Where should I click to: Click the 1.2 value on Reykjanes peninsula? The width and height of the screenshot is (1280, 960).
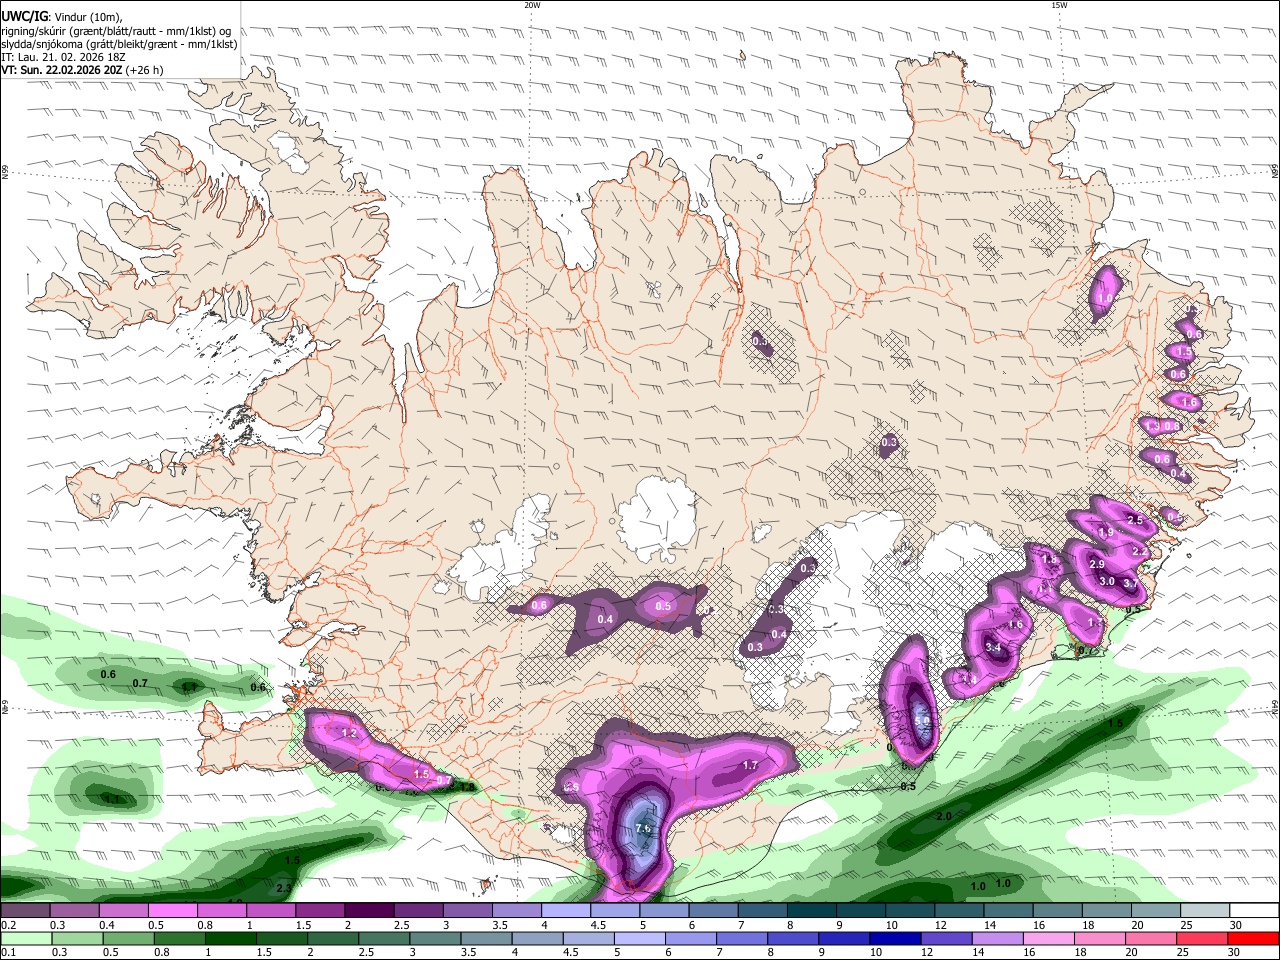[349, 733]
